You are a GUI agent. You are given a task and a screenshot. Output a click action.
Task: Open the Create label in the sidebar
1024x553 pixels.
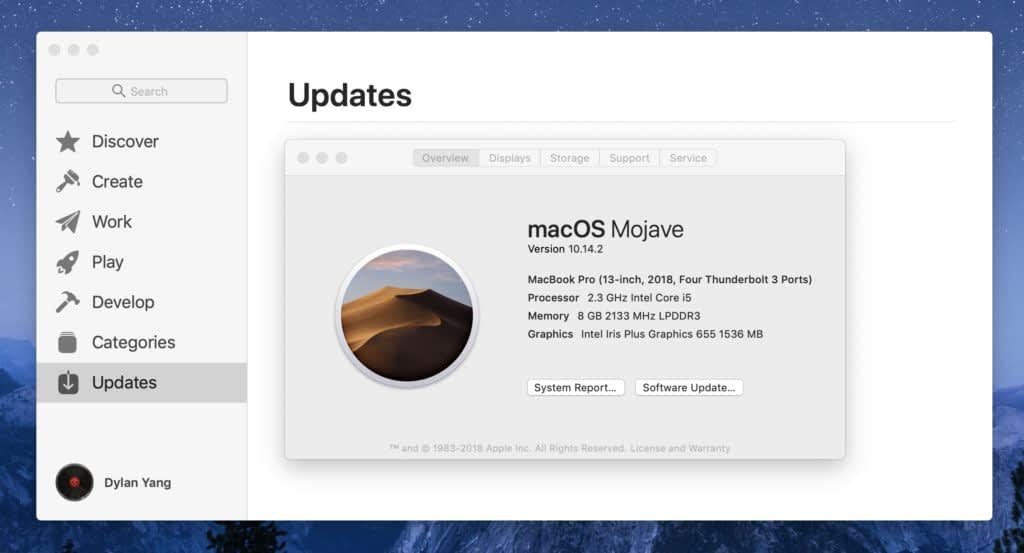coord(117,182)
